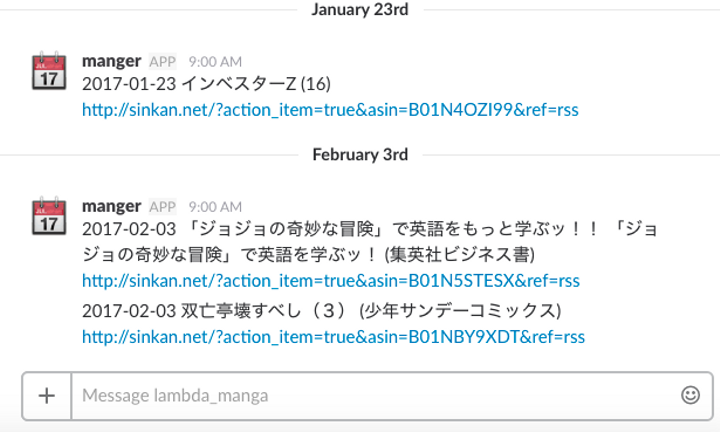This screenshot has width=720, height=432.
Task: Click manger's calendar avatar on January 23rd message
Action: 49,71
